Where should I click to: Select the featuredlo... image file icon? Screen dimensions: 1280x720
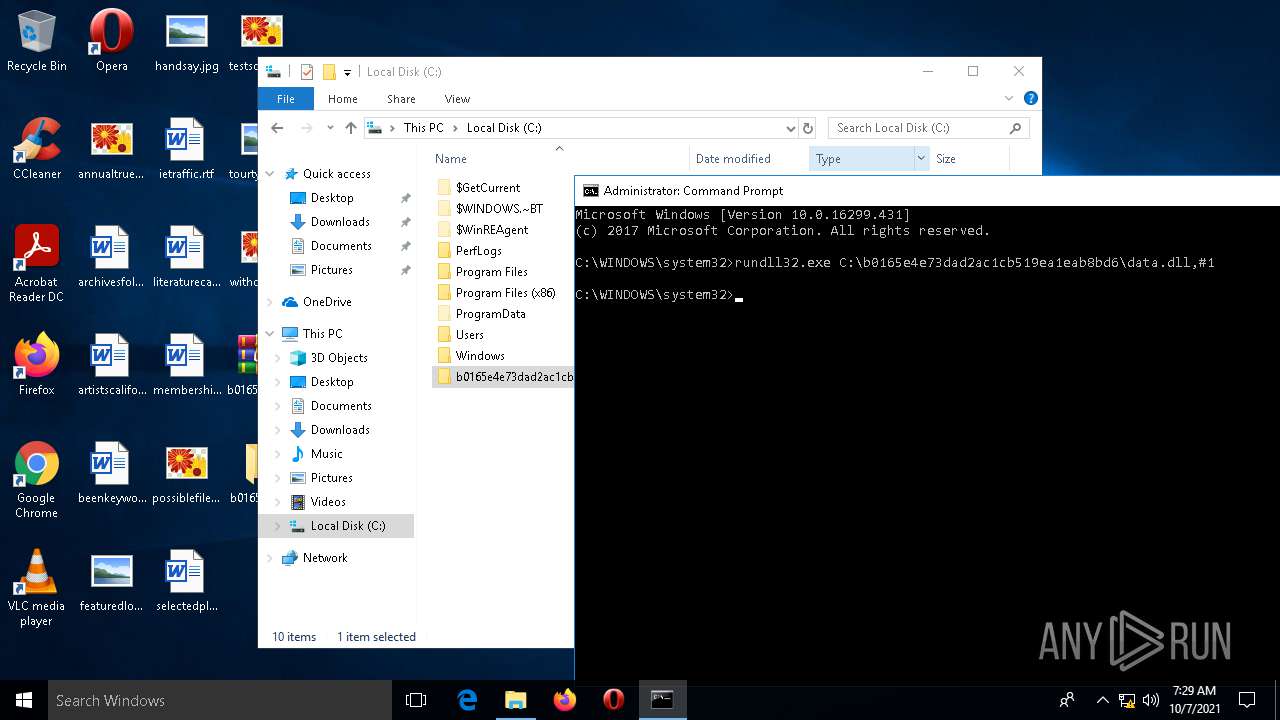coord(112,580)
